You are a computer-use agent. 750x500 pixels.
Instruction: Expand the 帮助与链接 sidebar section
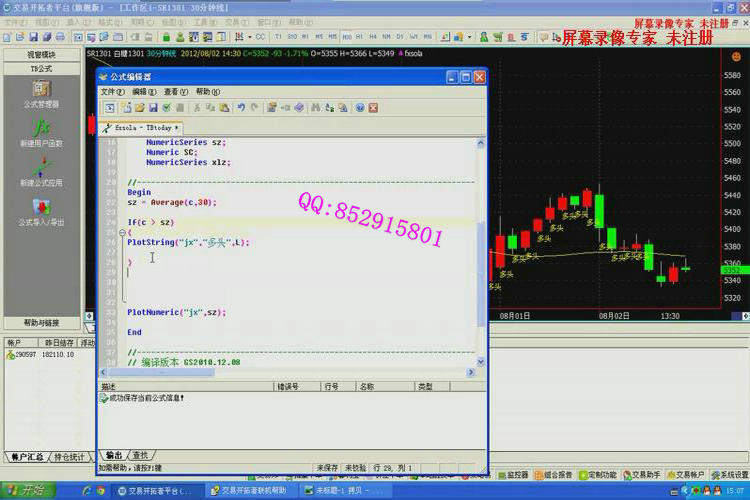(41, 323)
